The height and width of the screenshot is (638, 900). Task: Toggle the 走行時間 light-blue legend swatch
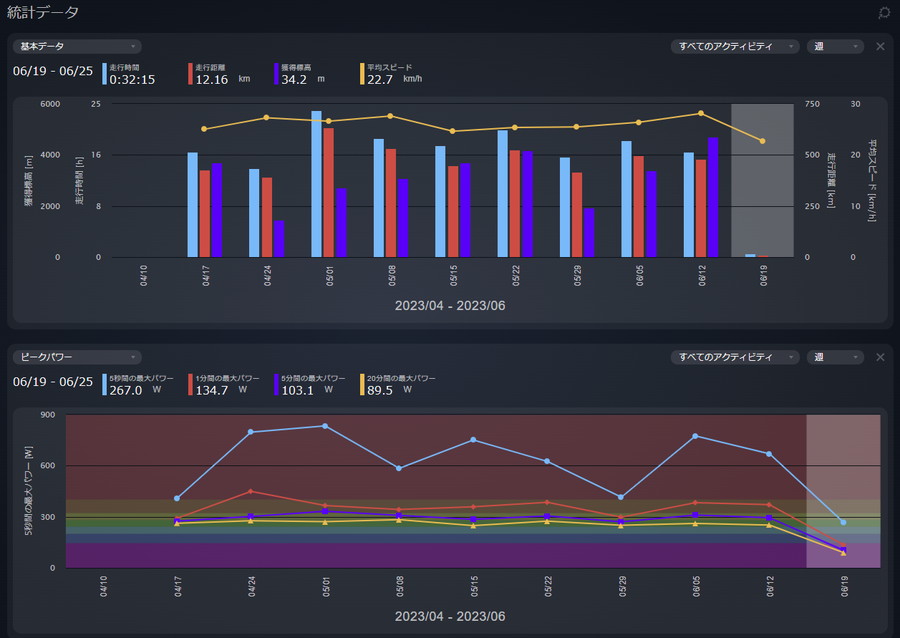click(104, 74)
